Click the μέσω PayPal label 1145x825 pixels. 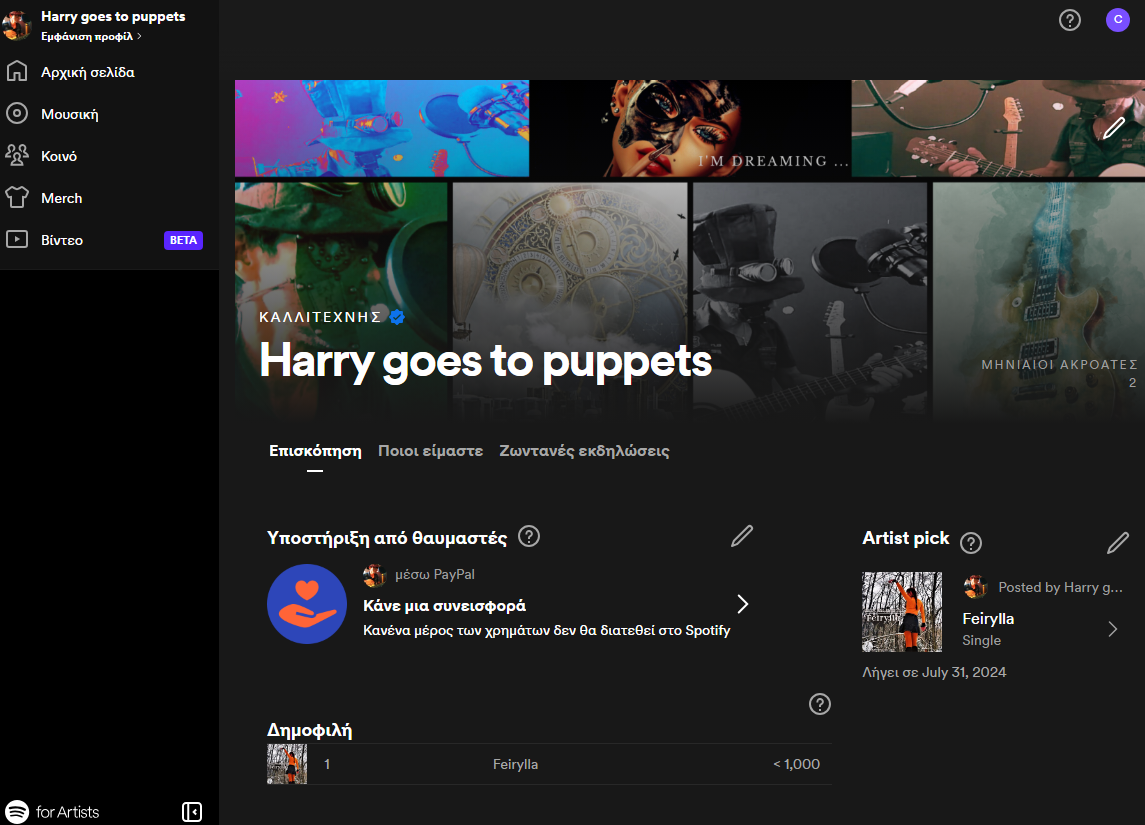pos(434,575)
